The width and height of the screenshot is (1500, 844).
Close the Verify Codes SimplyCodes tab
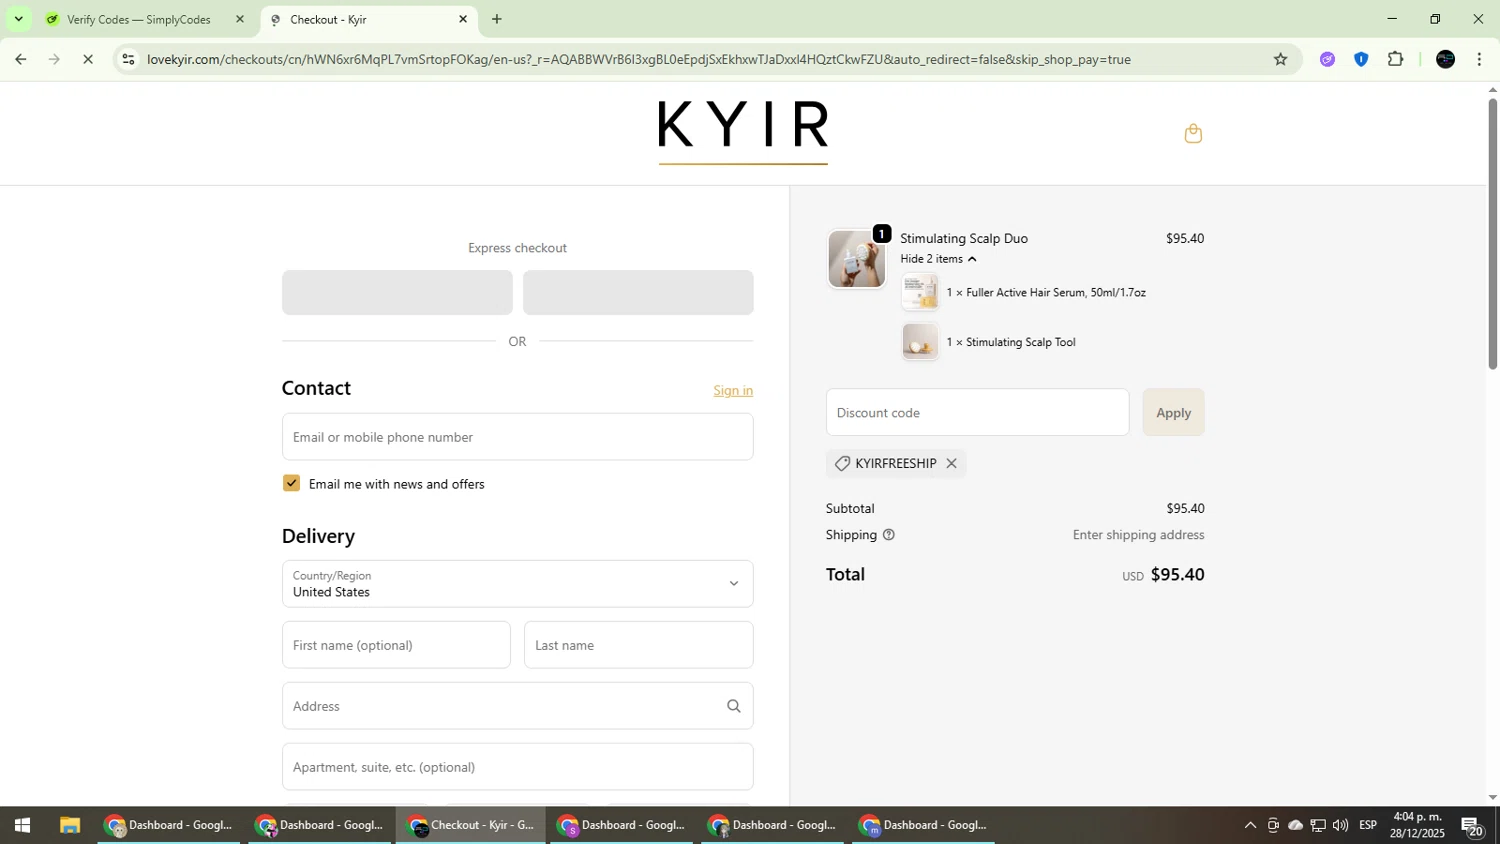click(239, 19)
